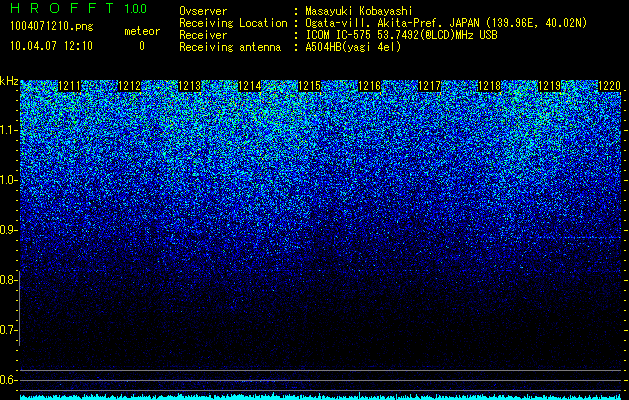Select the 0.9 frequency axis label
This screenshot has width=629, height=400.
click(x=9, y=230)
